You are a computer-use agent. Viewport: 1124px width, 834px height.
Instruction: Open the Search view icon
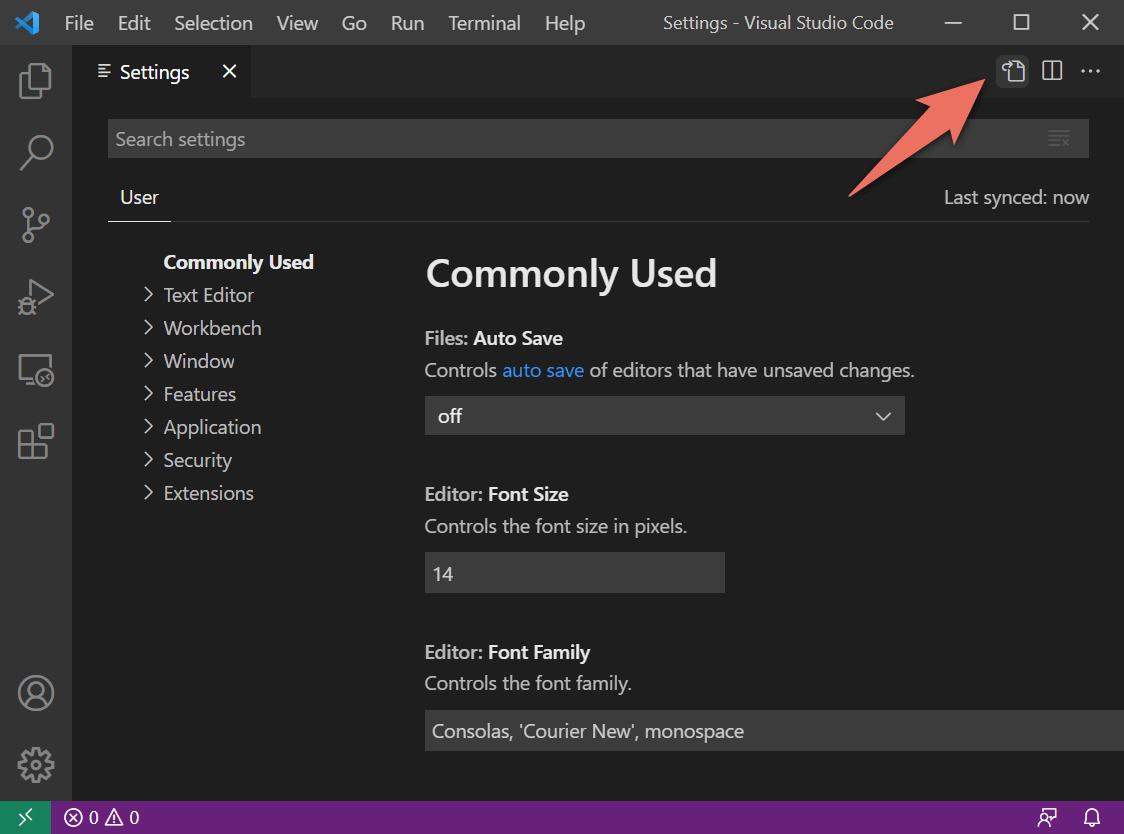35,153
